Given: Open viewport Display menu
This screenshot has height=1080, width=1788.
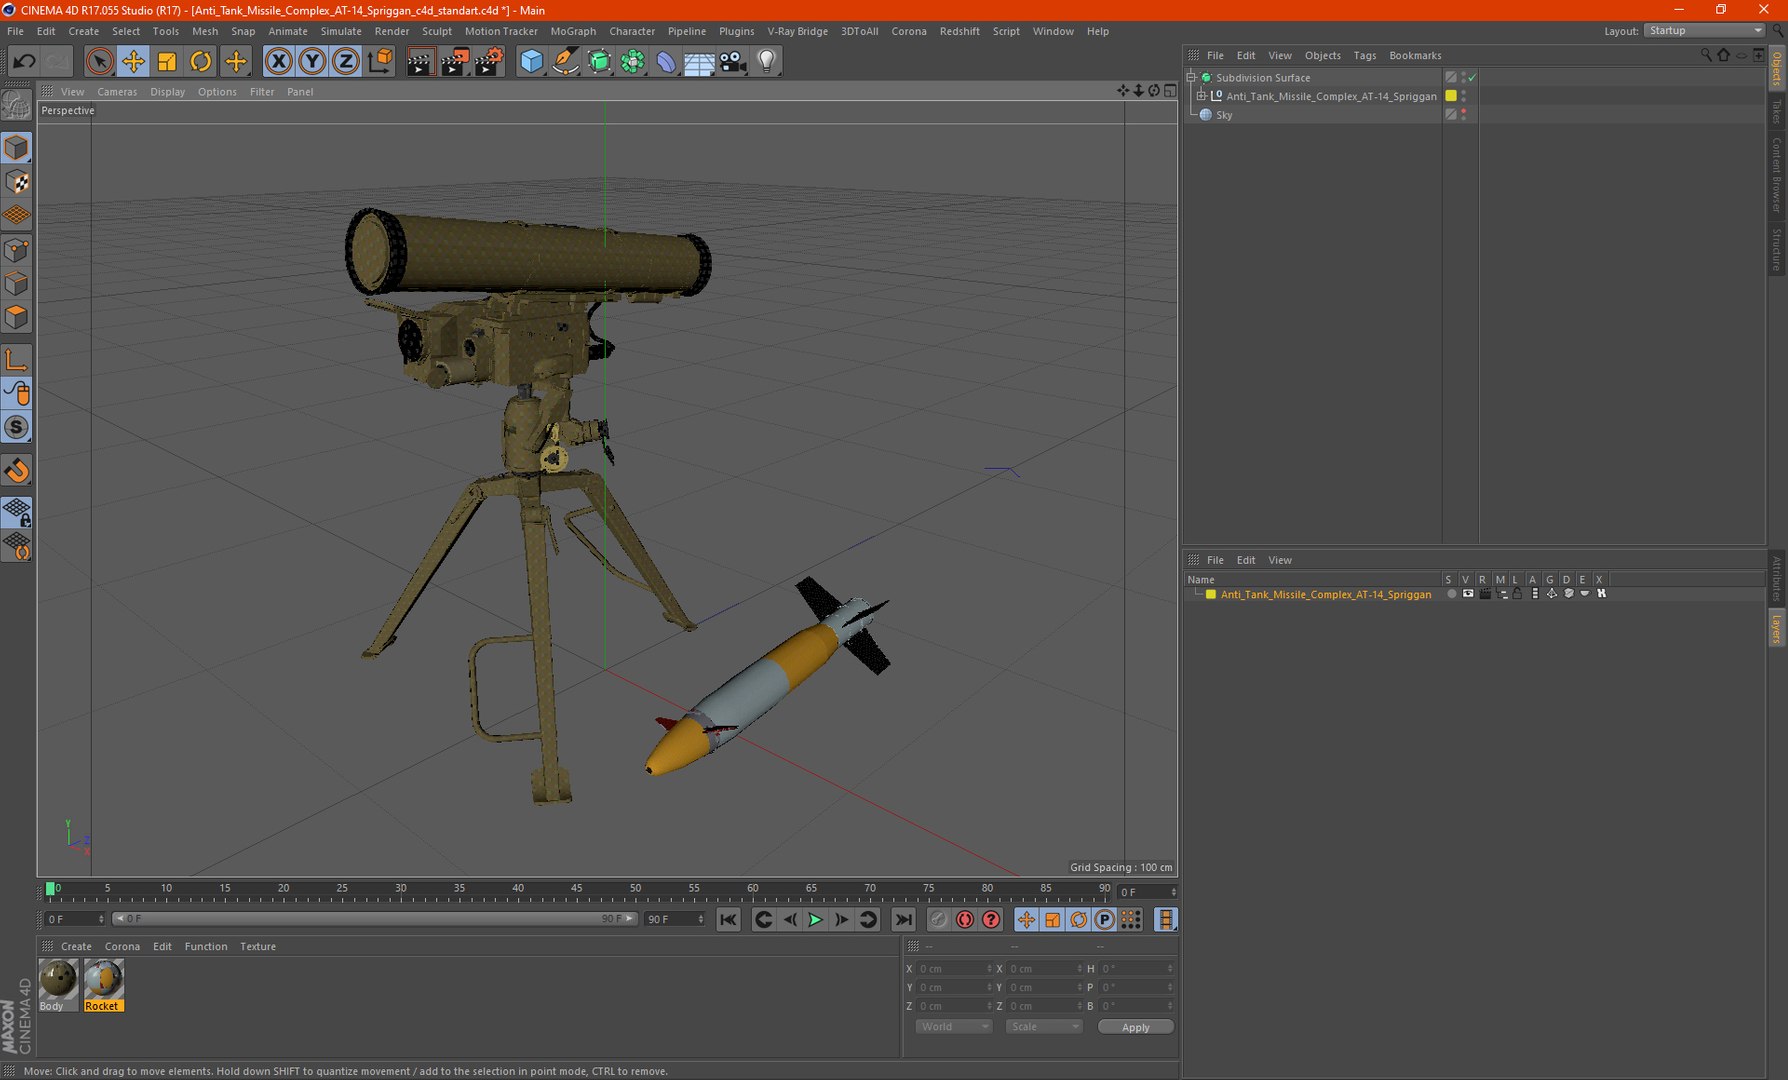Looking at the screenshot, I should pos(168,92).
